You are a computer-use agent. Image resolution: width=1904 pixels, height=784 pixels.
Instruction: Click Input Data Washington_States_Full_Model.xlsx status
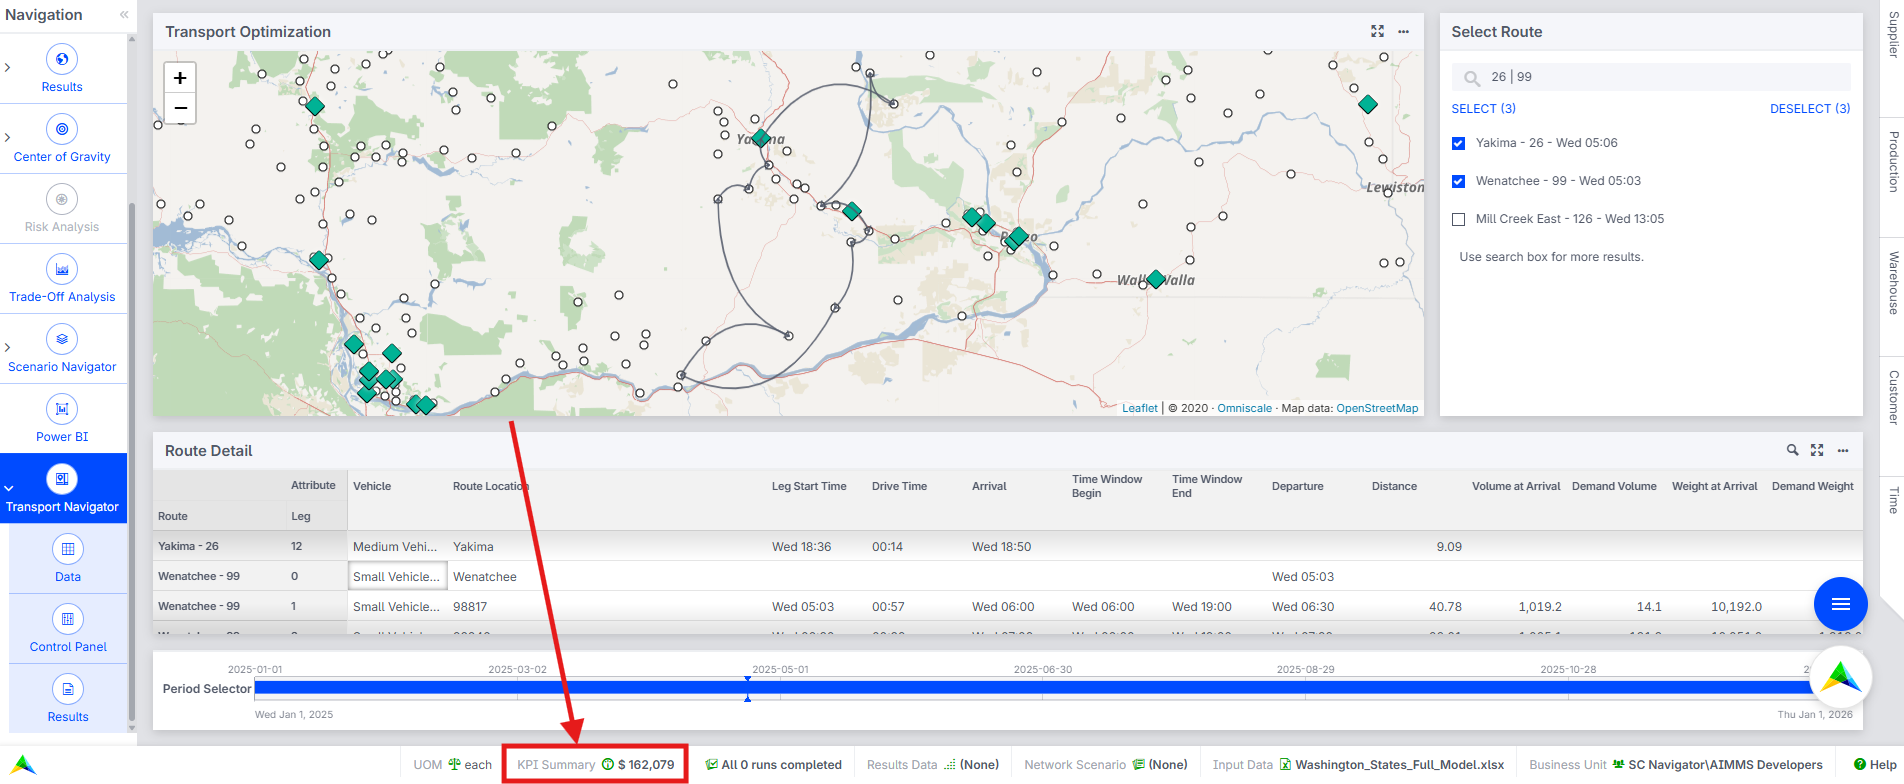tap(1358, 764)
